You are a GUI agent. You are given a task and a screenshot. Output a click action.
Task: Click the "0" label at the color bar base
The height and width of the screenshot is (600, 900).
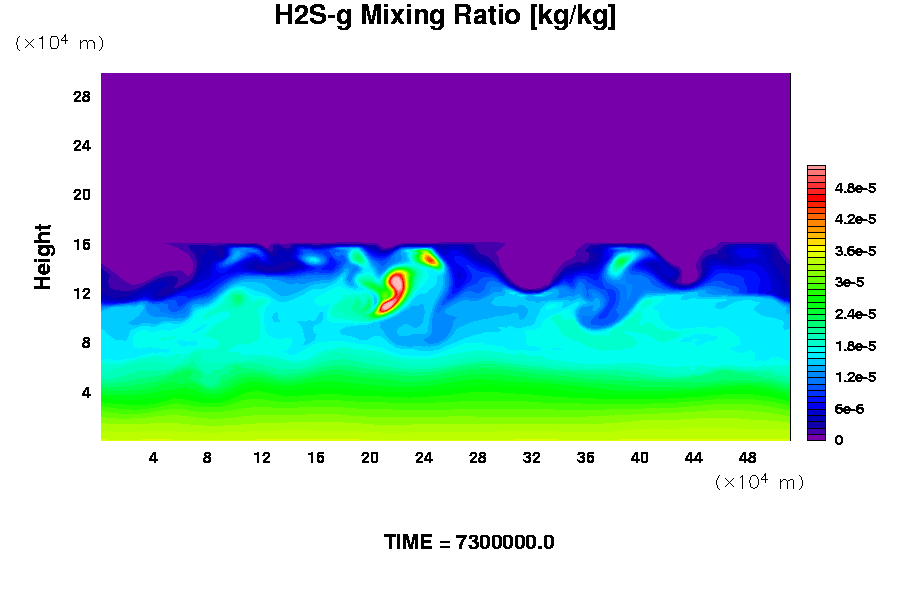[838, 440]
